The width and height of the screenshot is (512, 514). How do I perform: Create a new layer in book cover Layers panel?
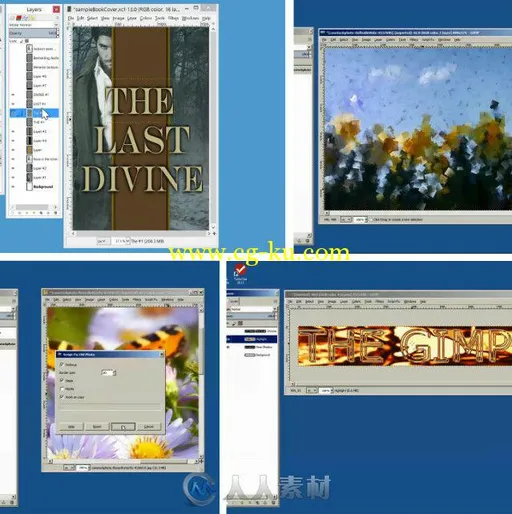(x=12, y=213)
